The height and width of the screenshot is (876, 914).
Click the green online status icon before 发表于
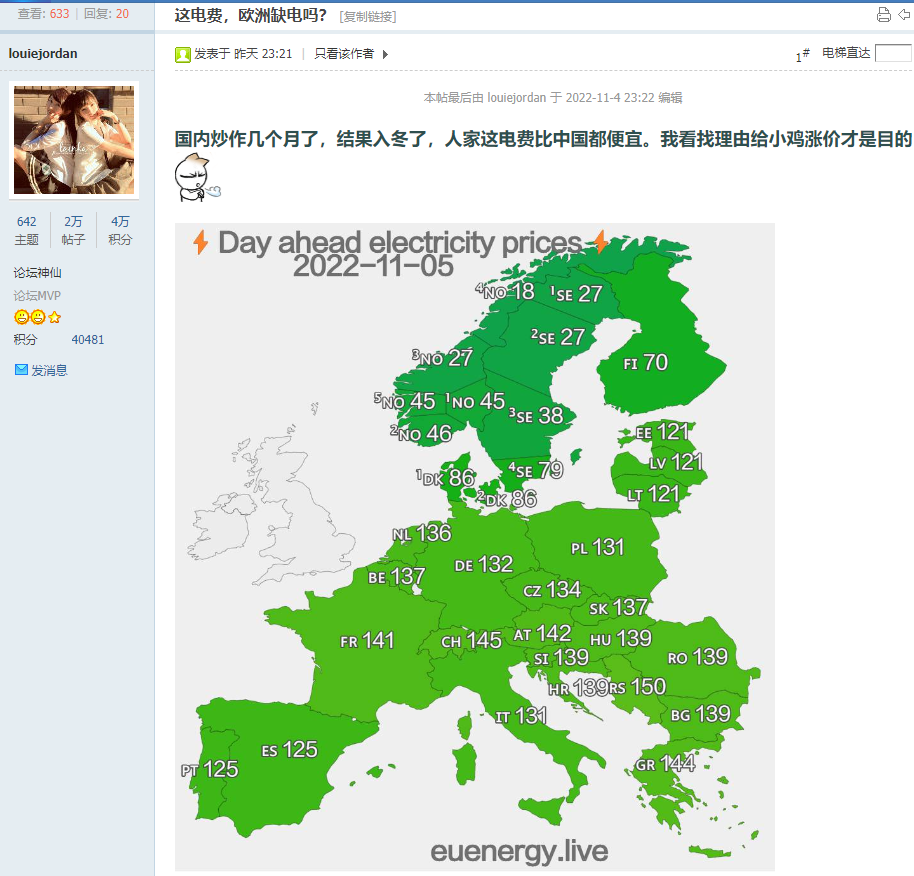coord(182,54)
